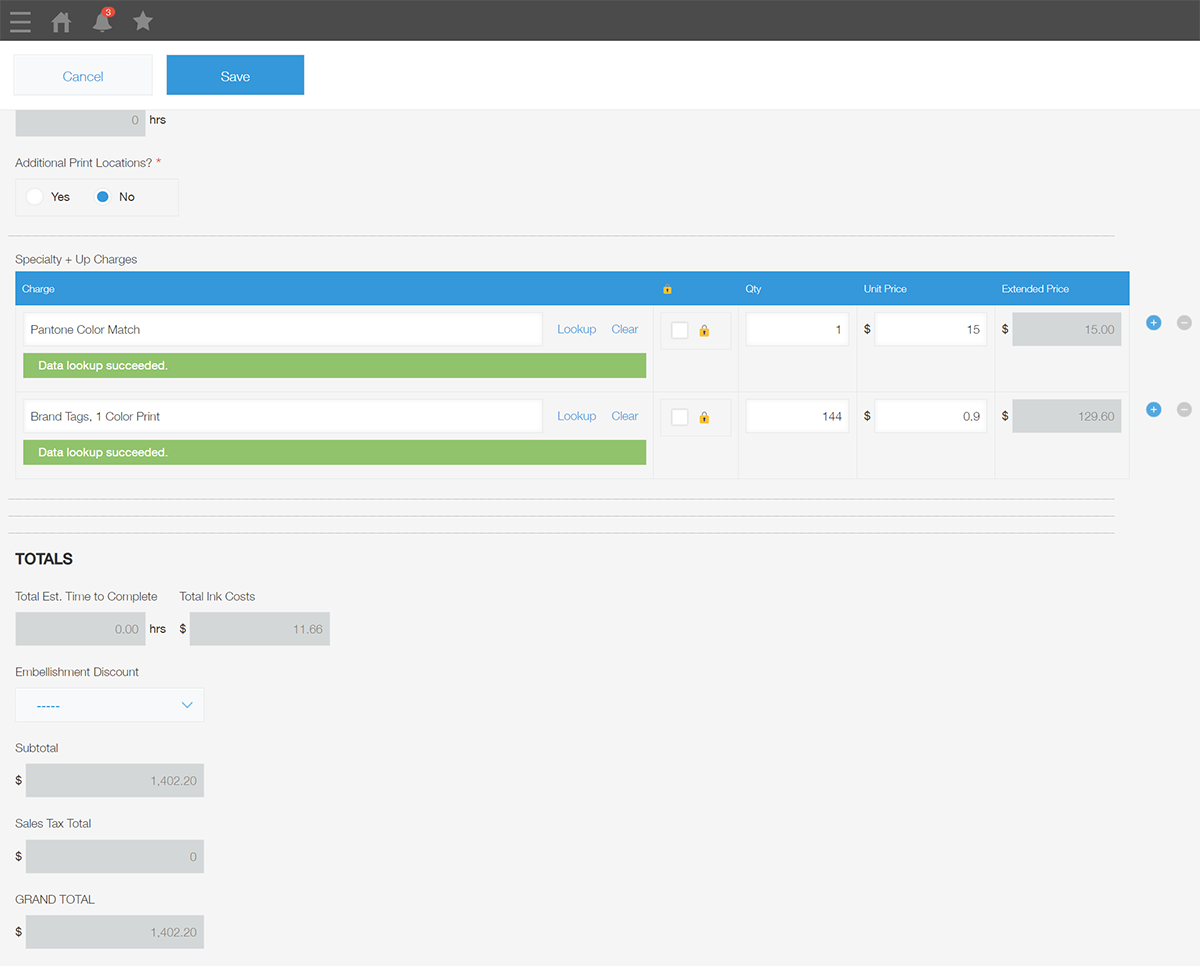The image size is (1200, 966).
Task: Remove the Pantone Color Match row
Action: (x=1184, y=323)
